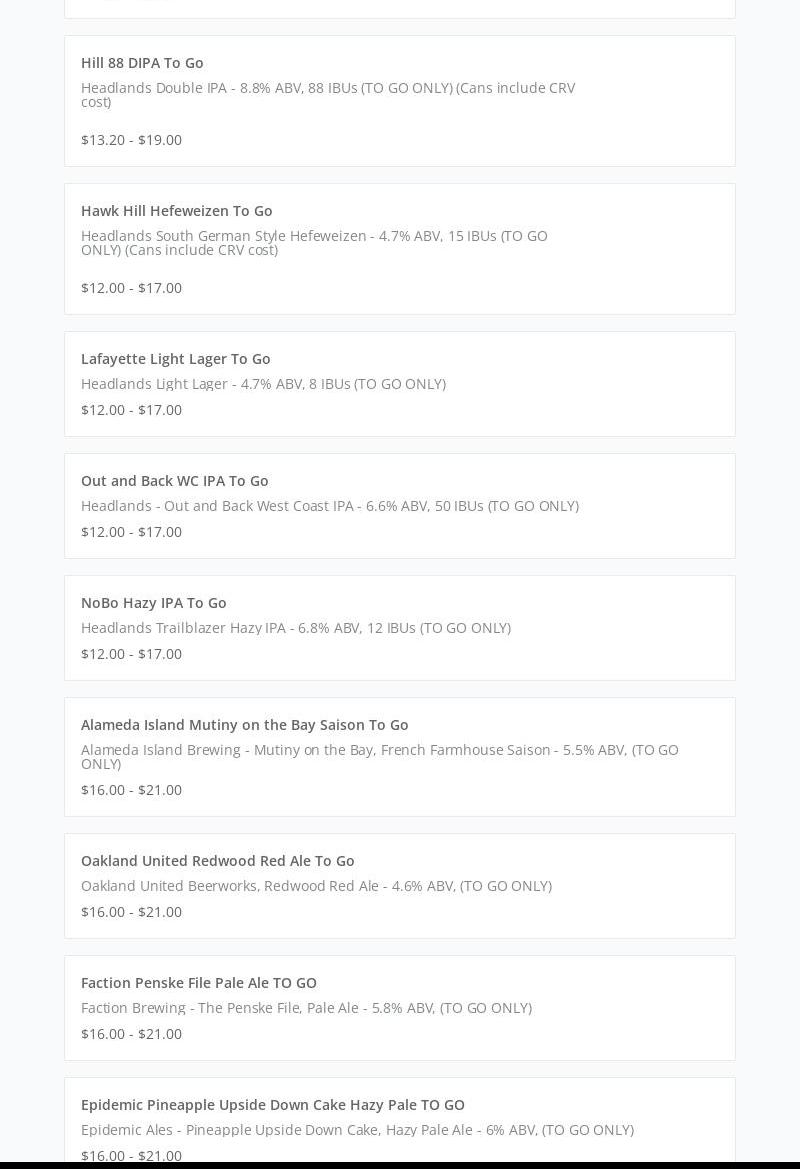The width and height of the screenshot is (800, 1169).
Task: Select Lafayette Light Lager To Go
Action: 175,359
